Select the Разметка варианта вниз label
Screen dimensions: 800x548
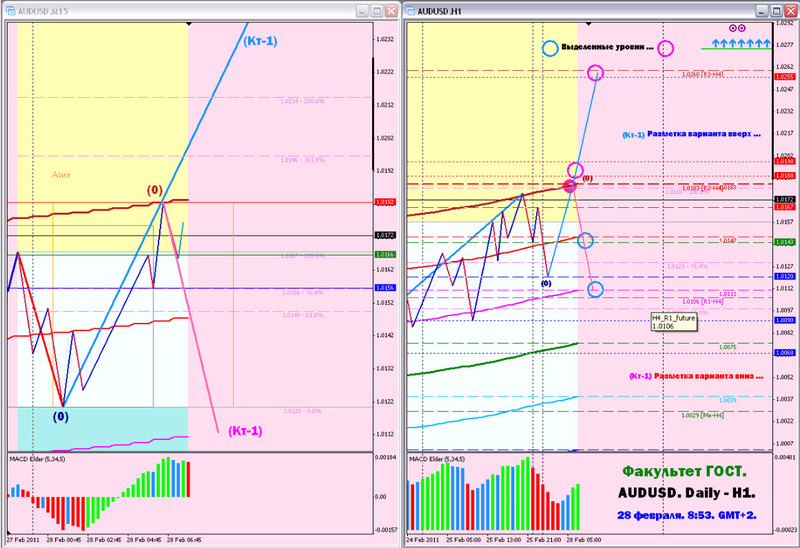click(709, 376)
